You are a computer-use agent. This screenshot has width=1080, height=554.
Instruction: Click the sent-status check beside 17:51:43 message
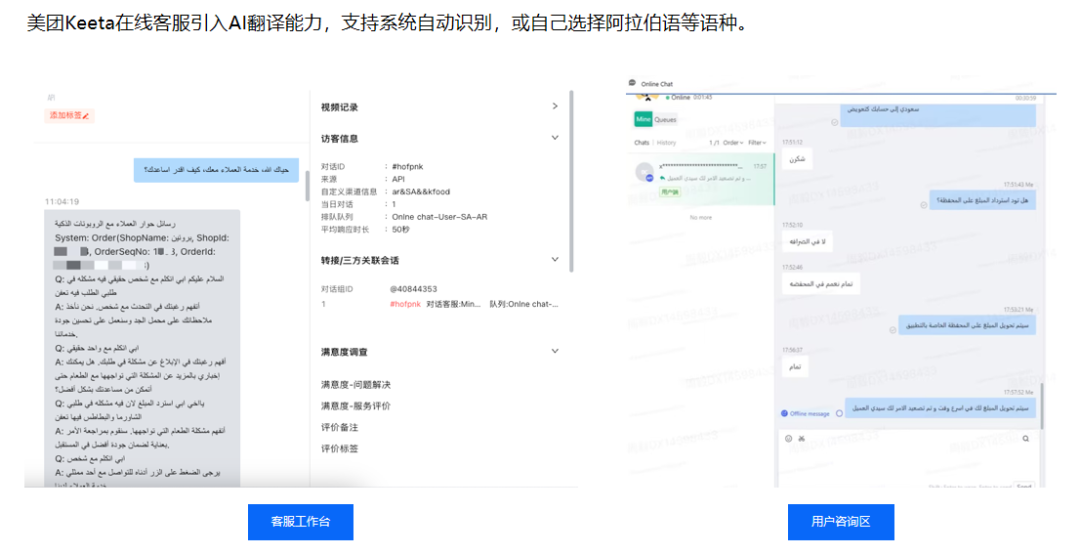click(924, 205)
